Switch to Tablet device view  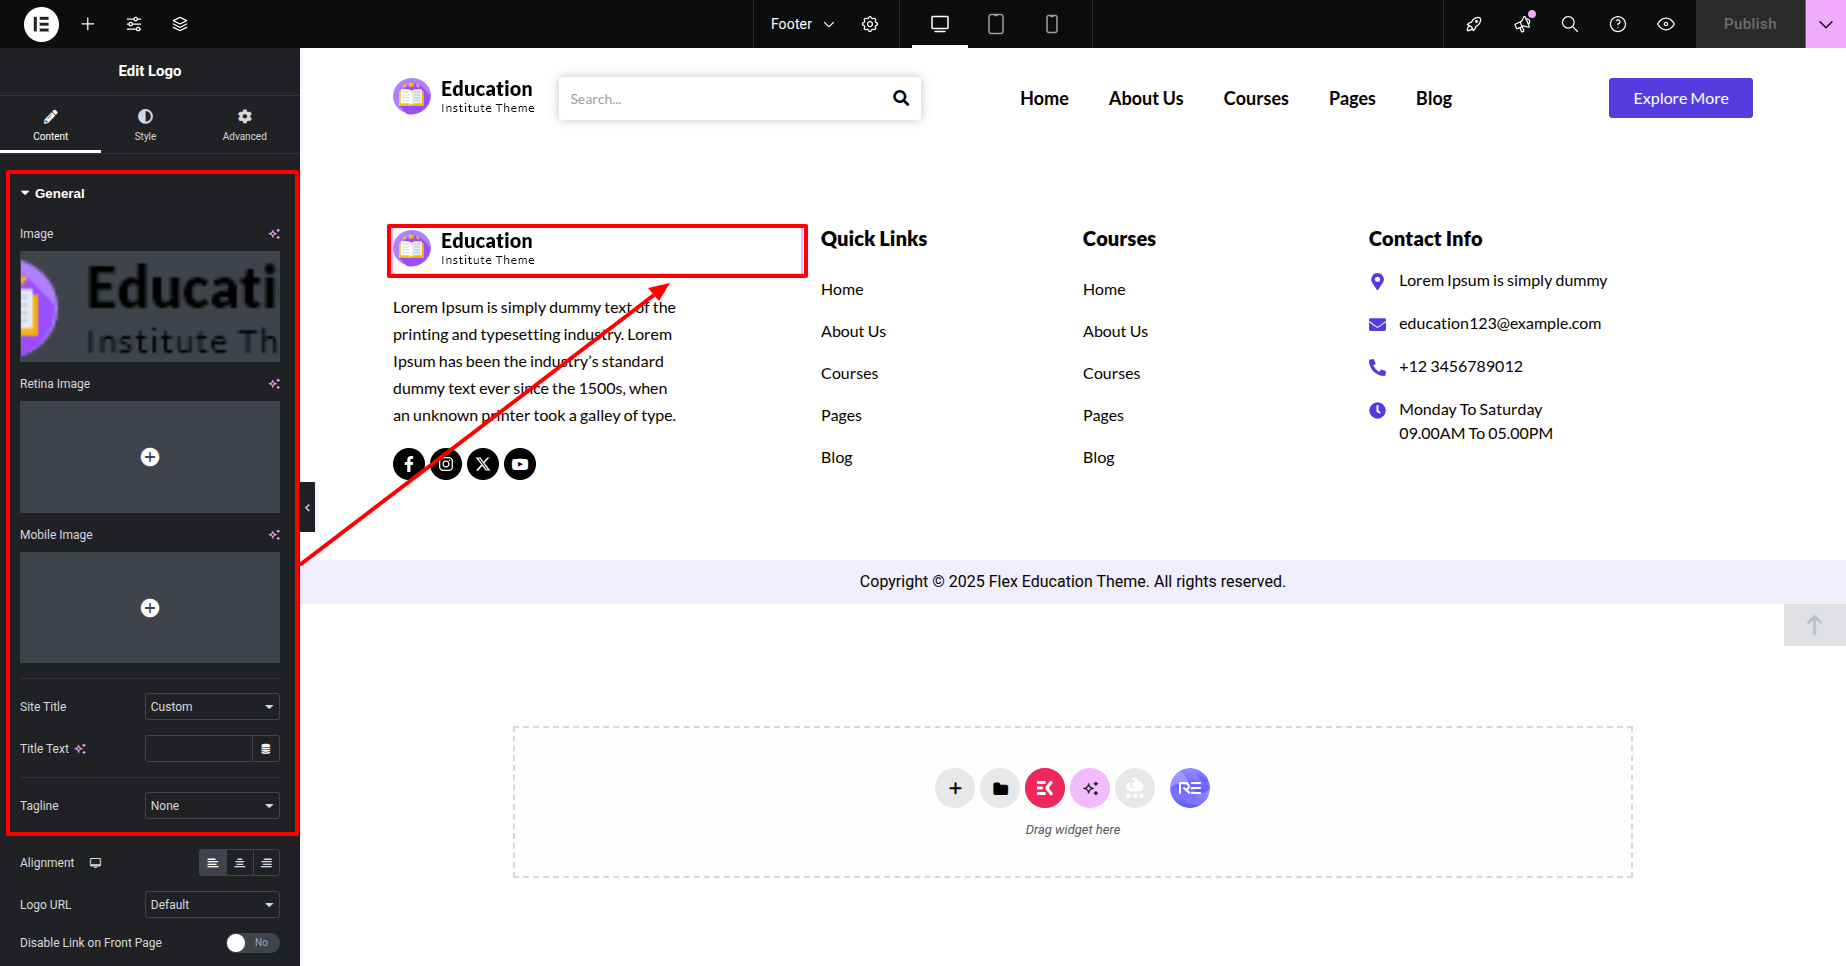pos(996,24)
